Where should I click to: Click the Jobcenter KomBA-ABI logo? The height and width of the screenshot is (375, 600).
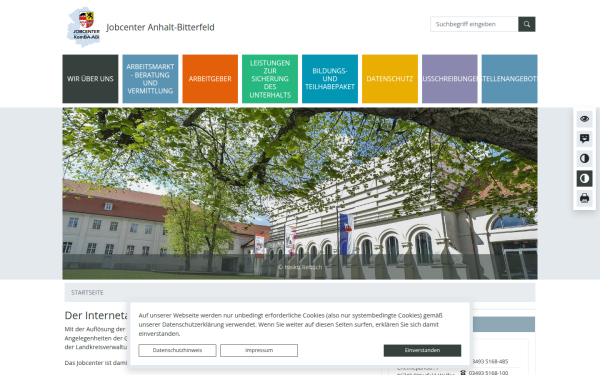84,26
